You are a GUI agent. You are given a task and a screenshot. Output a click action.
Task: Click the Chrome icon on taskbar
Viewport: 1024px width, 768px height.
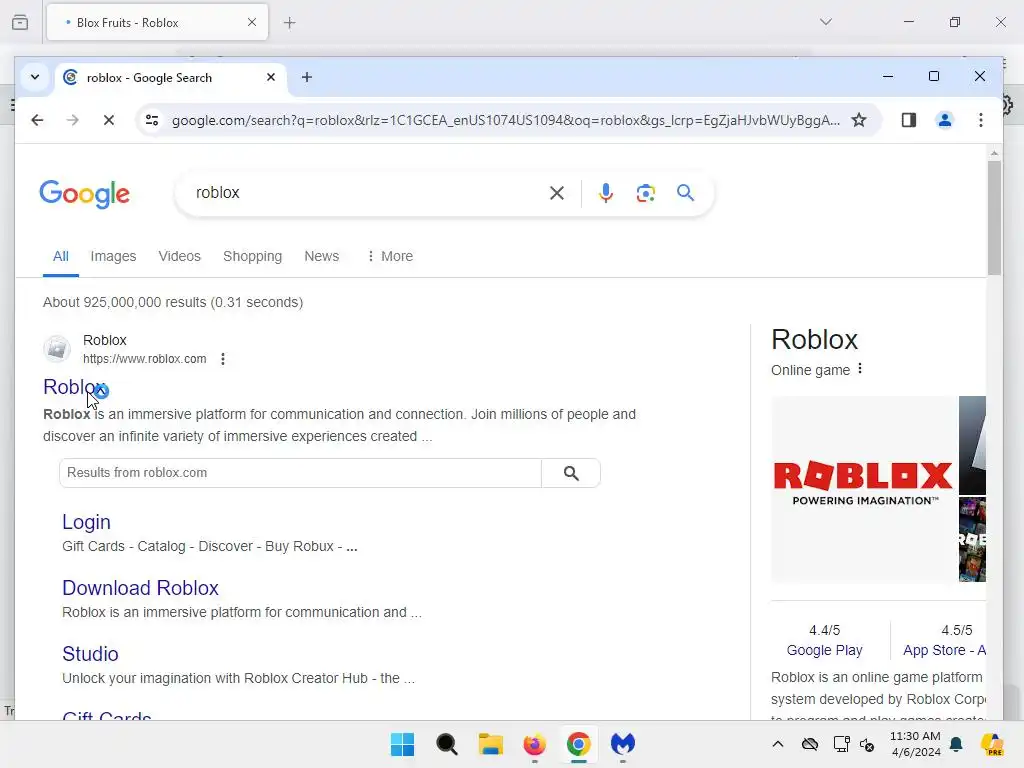click(x=579, y=744)
